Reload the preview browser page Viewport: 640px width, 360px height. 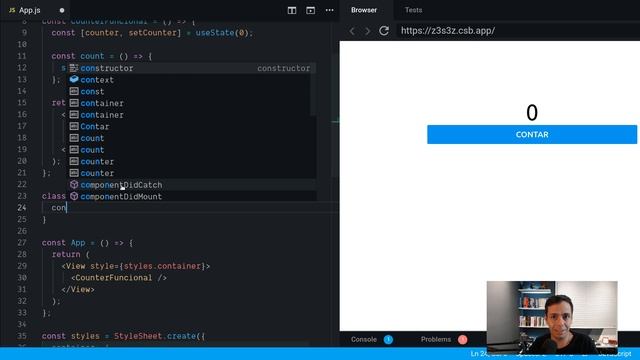coord(384,31)
